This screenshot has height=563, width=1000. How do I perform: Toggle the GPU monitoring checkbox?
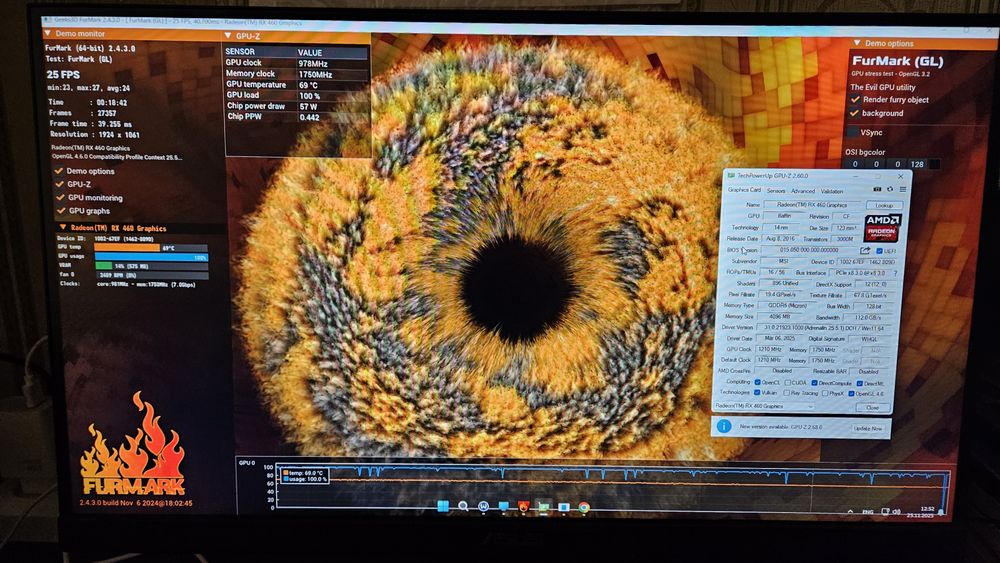(61, 197)
